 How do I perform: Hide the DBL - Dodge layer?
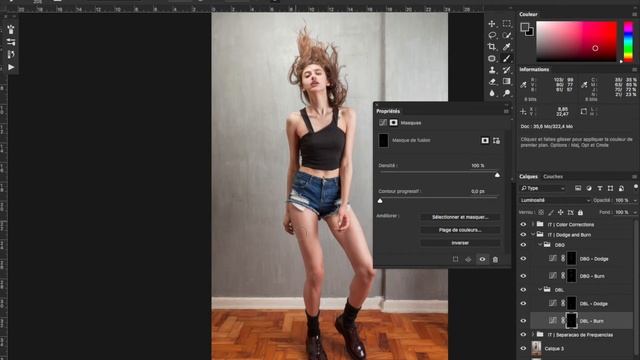pos(523,304)
